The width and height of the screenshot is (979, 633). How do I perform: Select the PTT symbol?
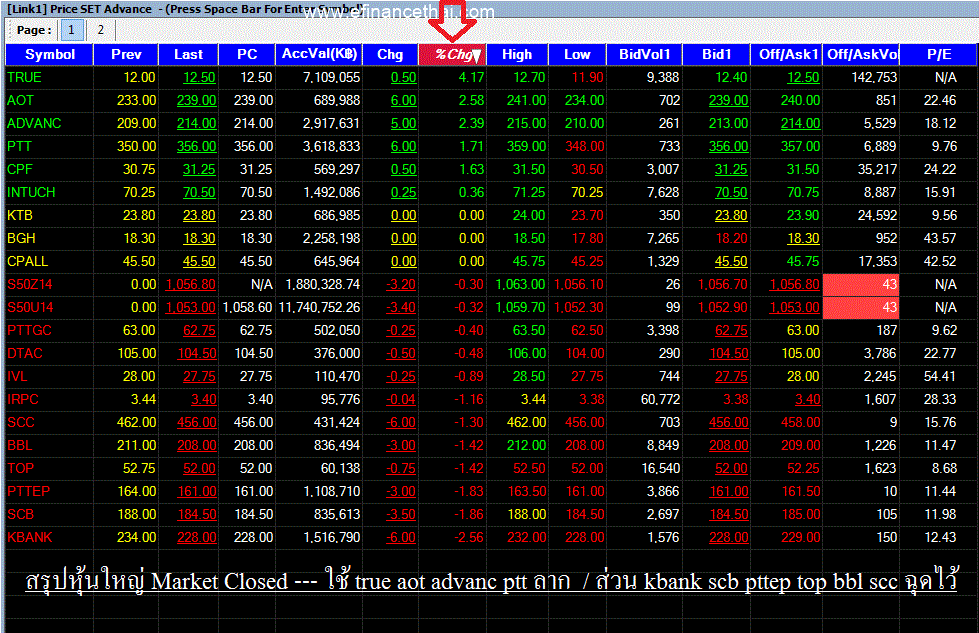[x=19, y=147]
